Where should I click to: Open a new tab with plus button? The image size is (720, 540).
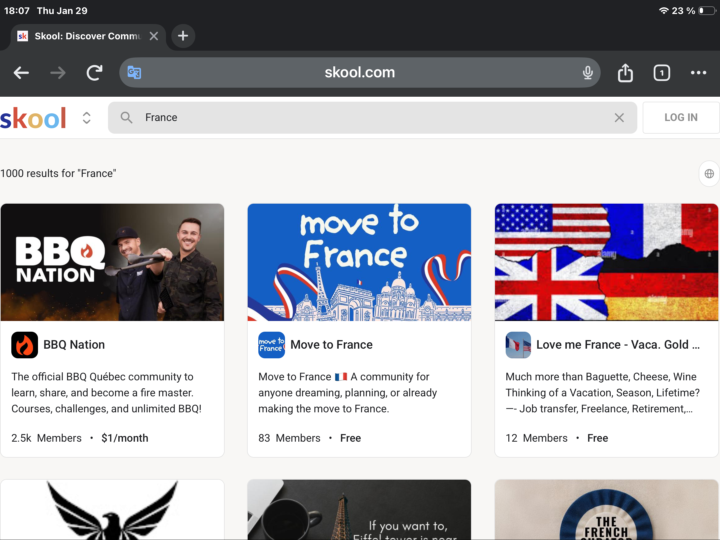[182, 36]
